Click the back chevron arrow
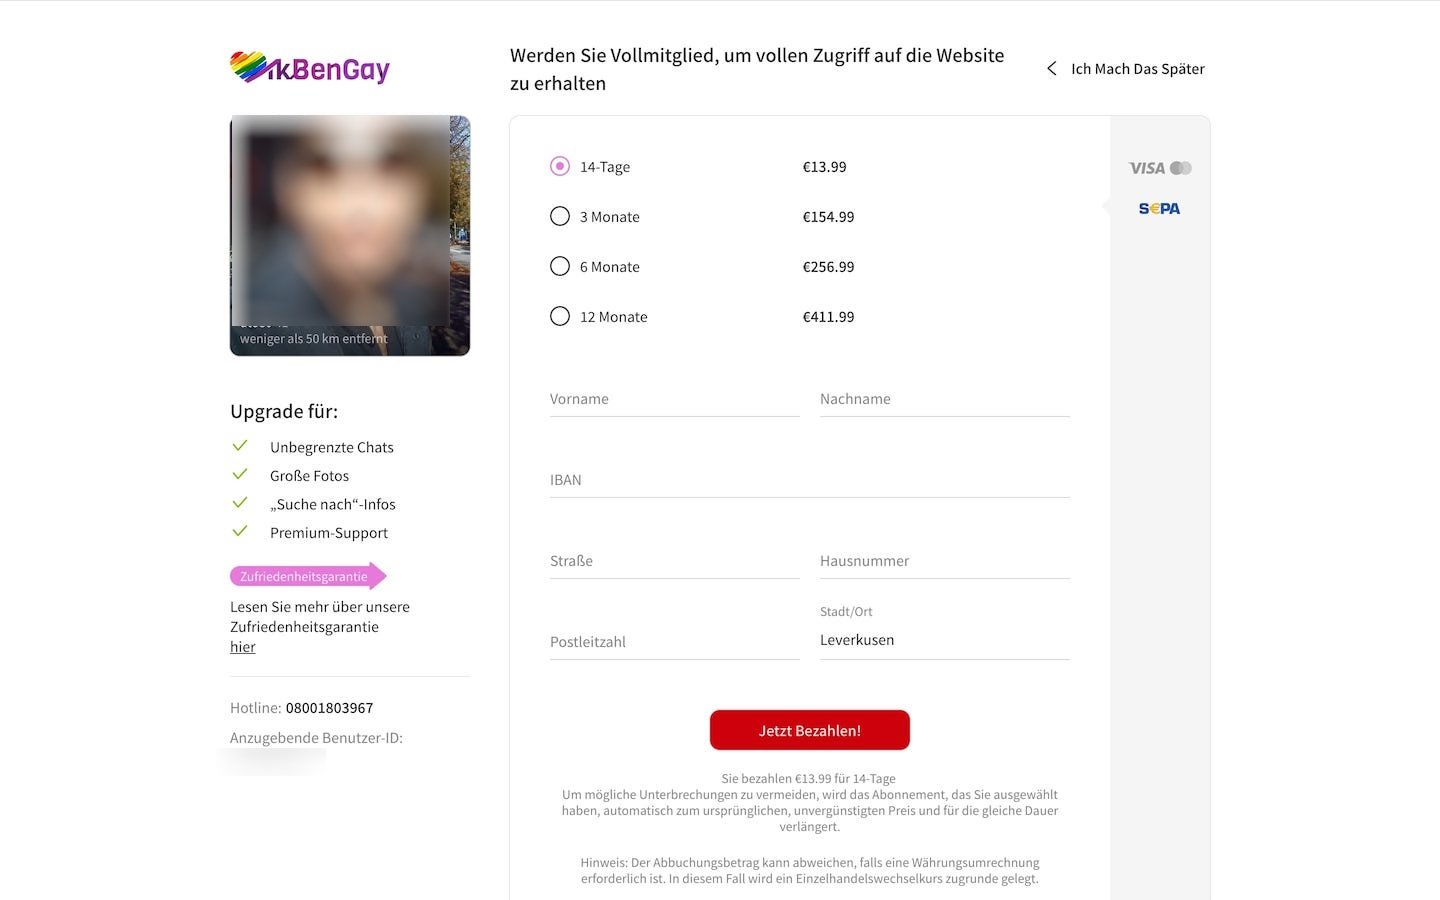1440x900 pixels. [1051, 69]
